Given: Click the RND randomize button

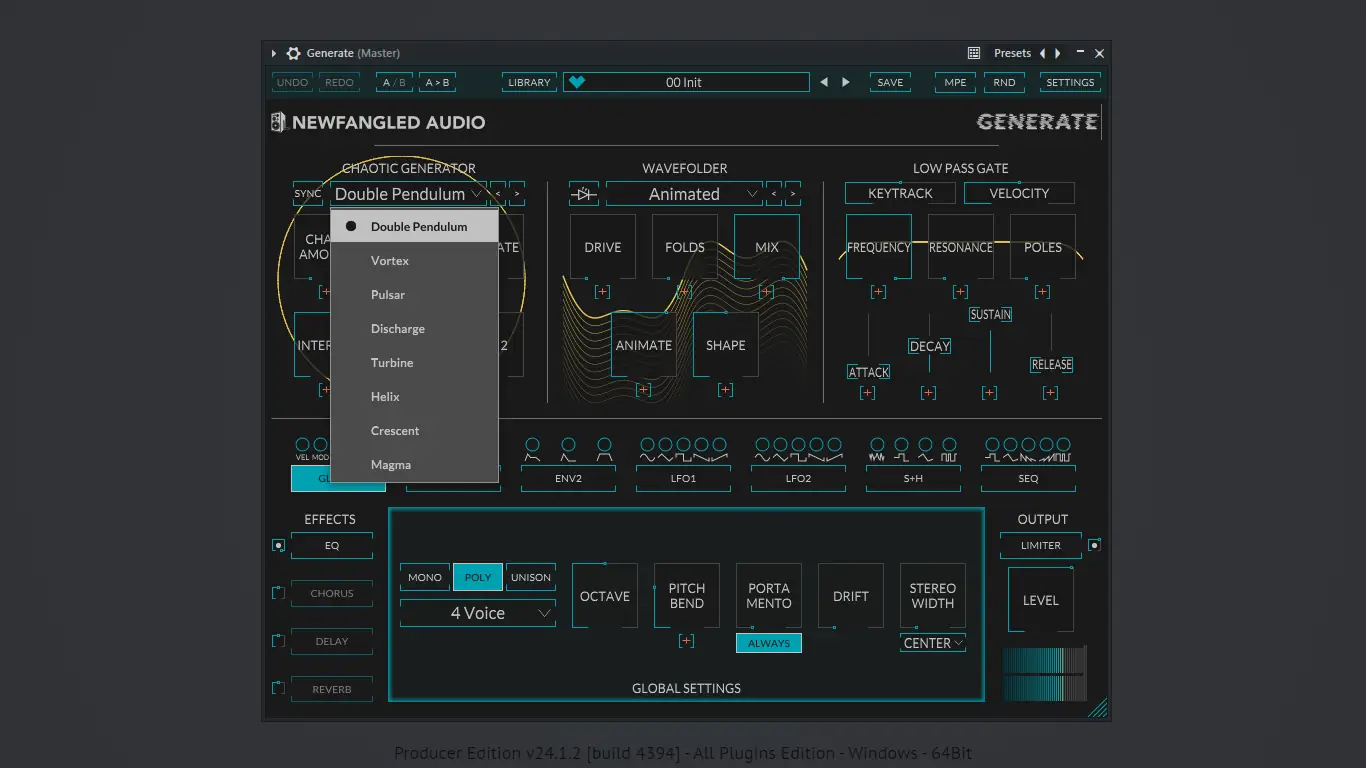Looking at the screenshot, I should click(1004, 83).
